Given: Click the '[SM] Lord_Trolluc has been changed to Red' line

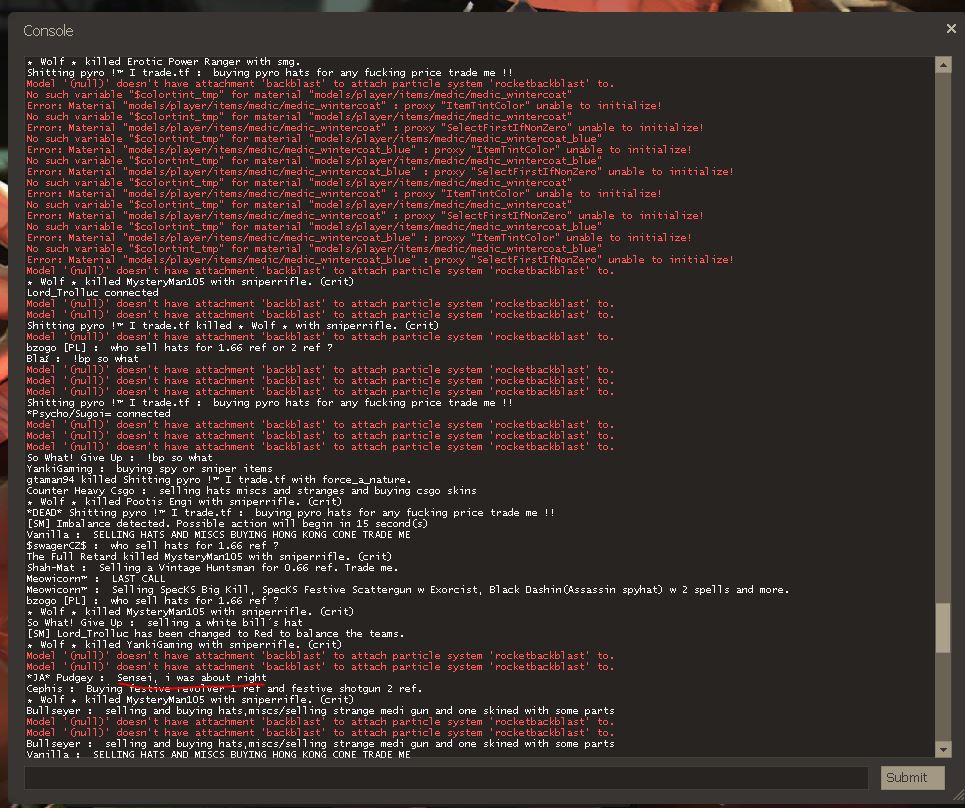Looking at the screenshot, I should click(215, 633).
